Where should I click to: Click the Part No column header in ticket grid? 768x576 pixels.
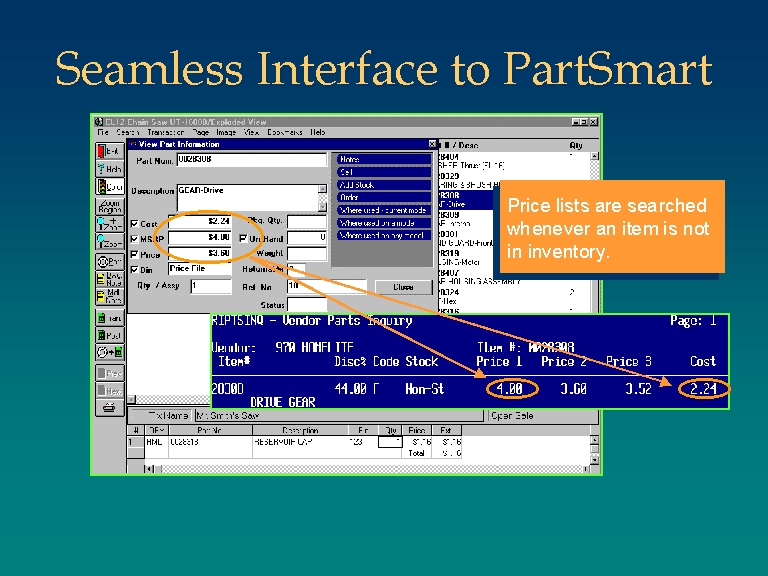210,430
